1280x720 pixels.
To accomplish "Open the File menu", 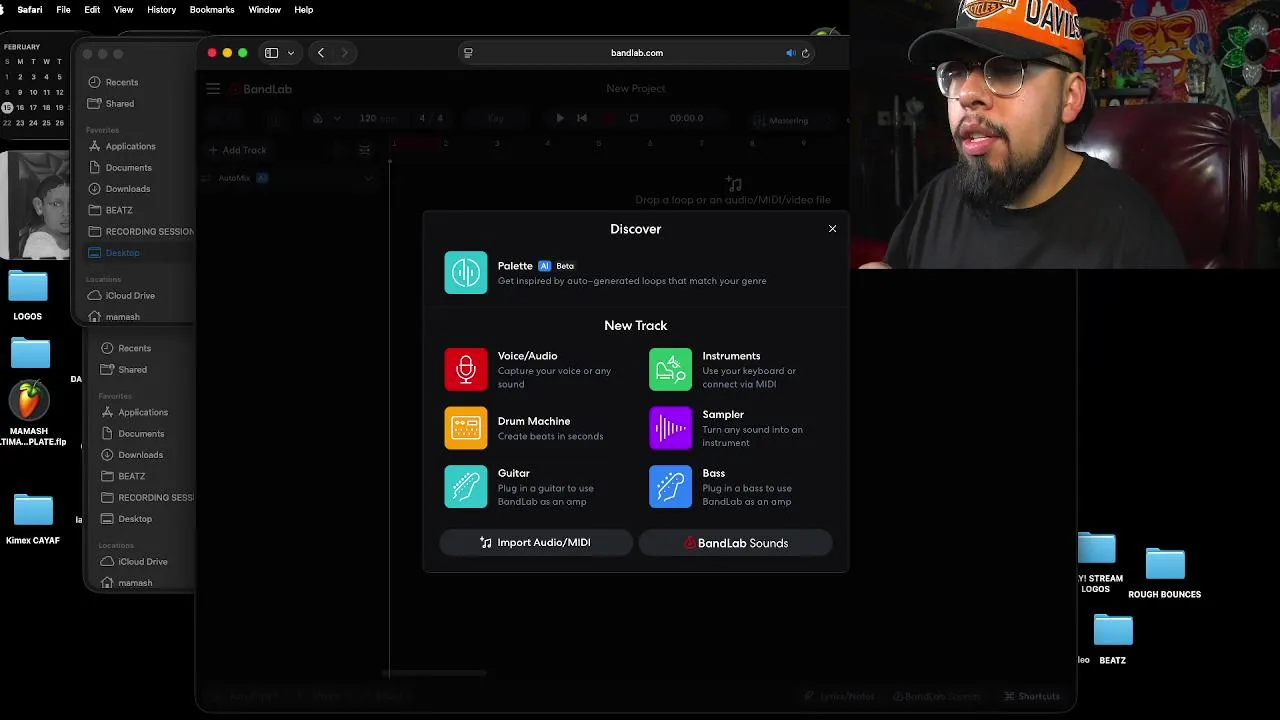I will (63, 9).
